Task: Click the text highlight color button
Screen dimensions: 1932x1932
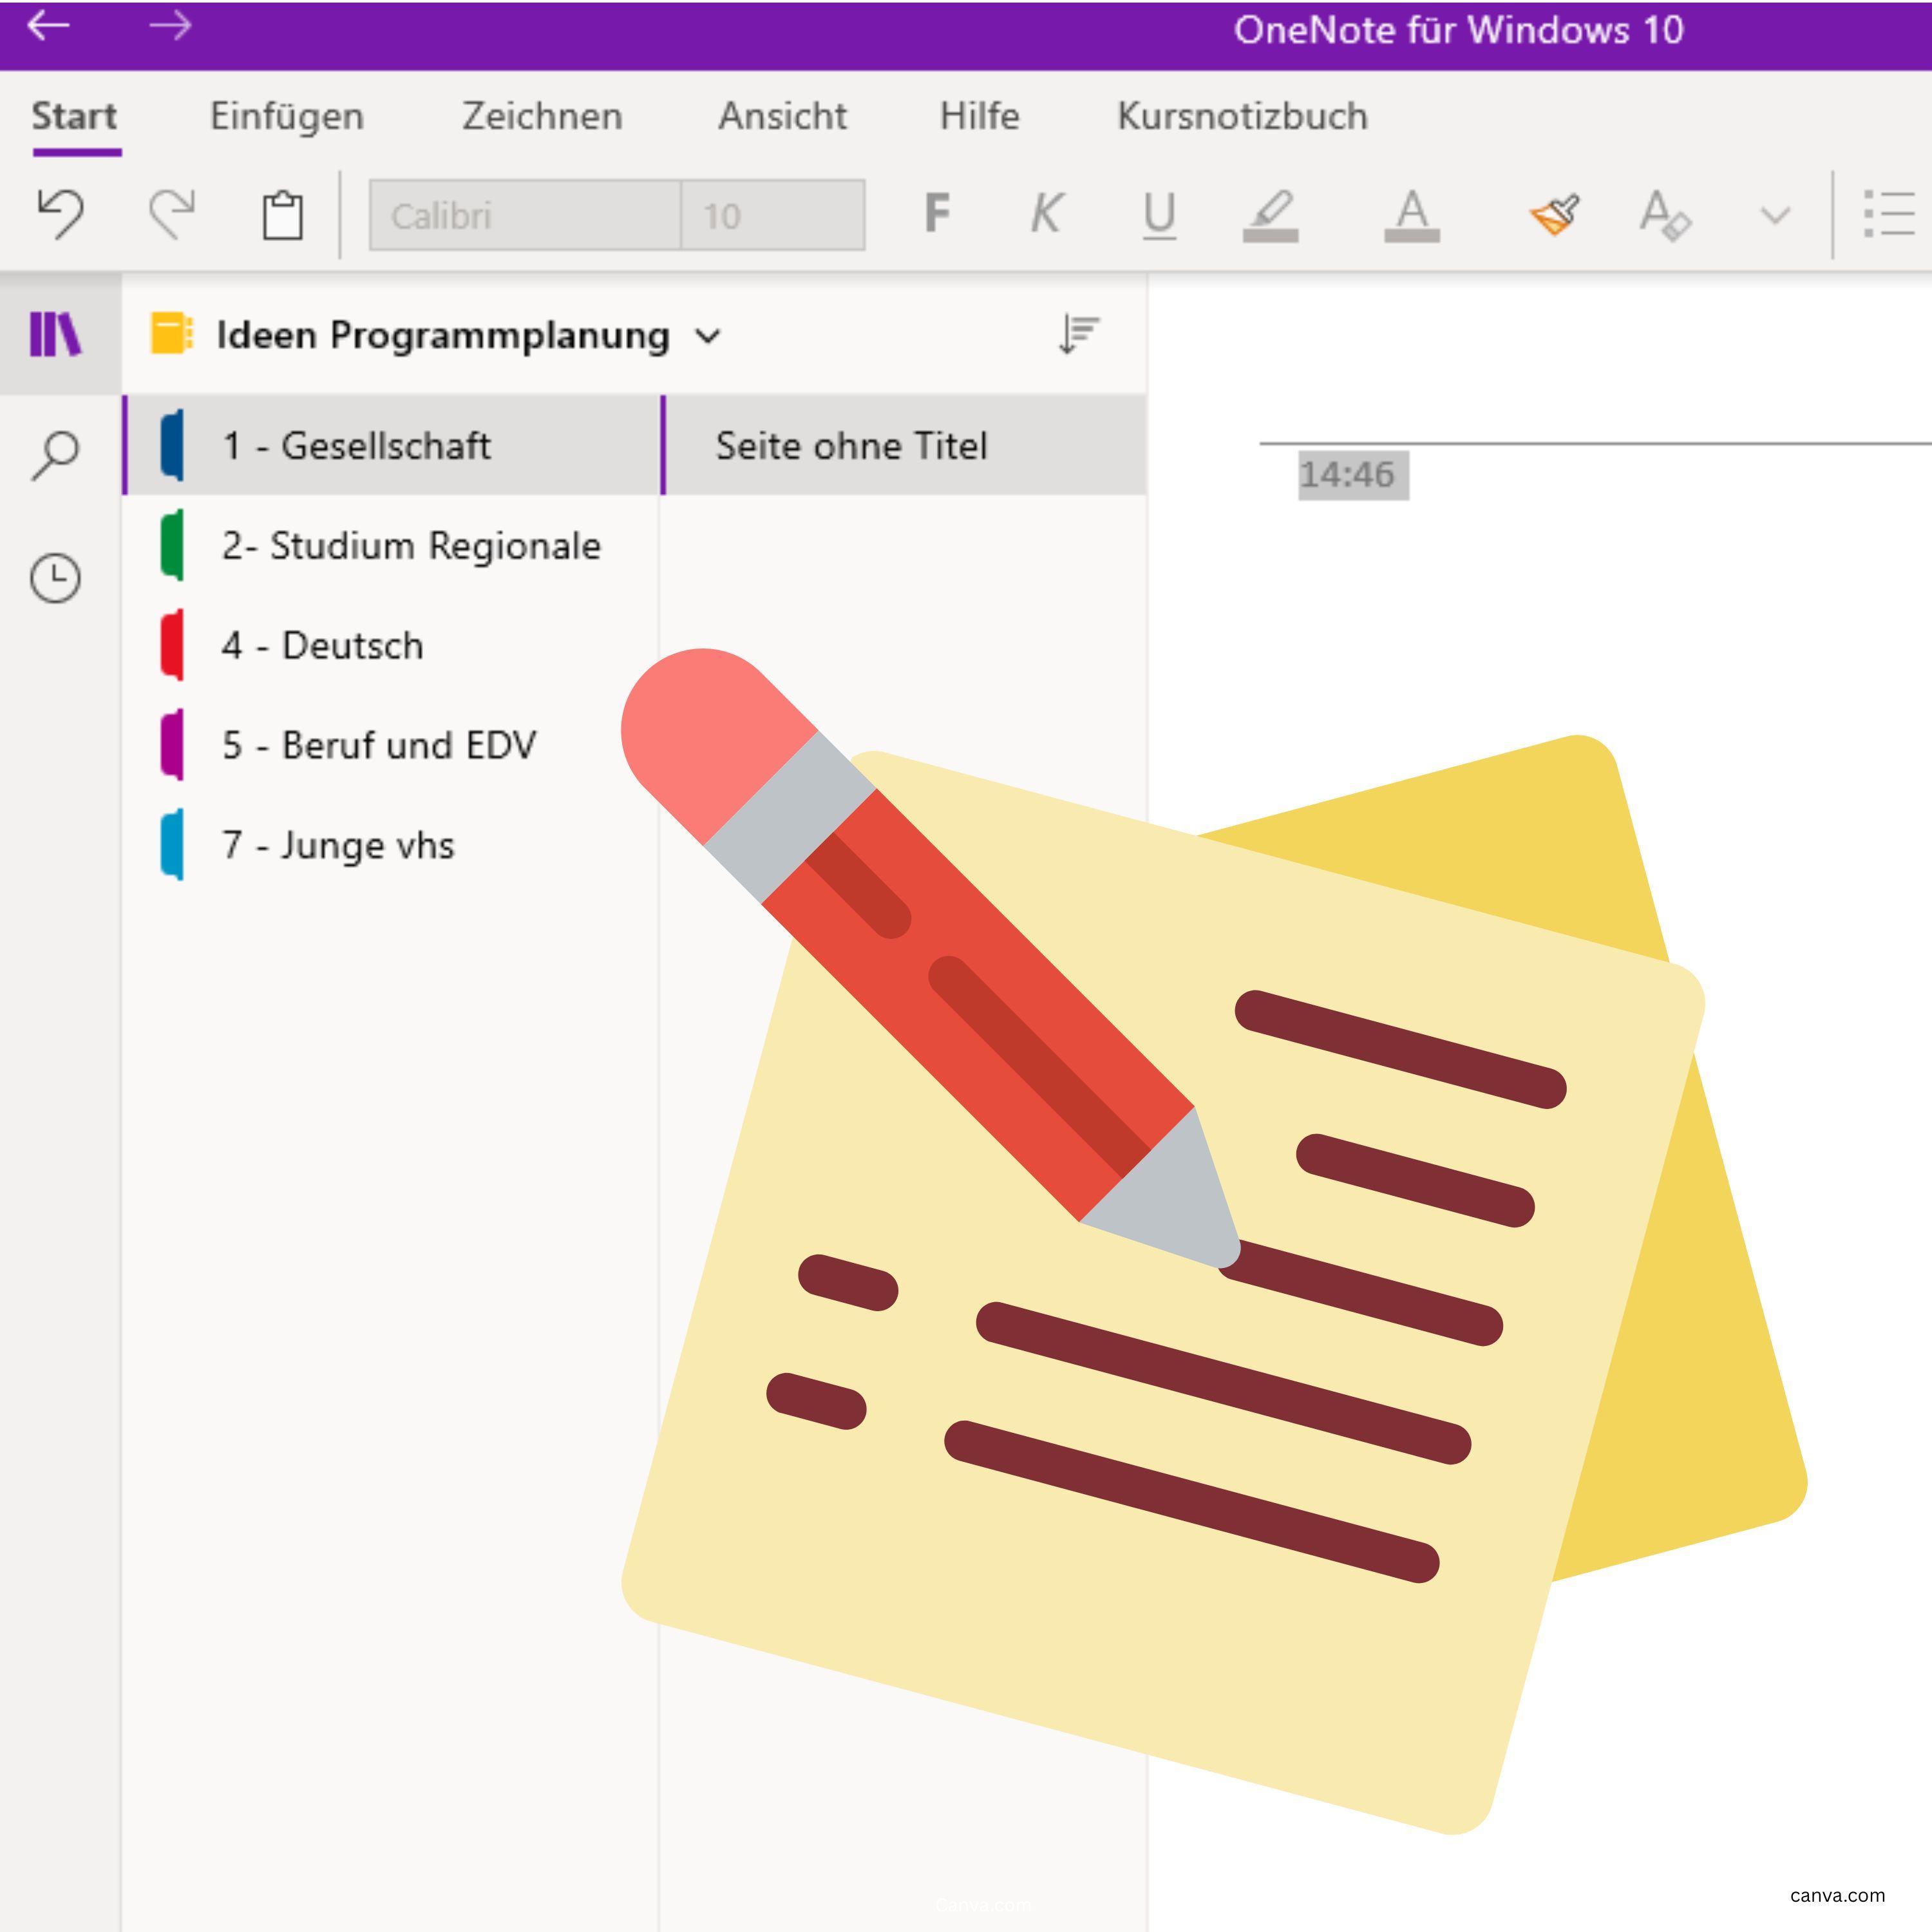Action: [x=1270, y=214]
